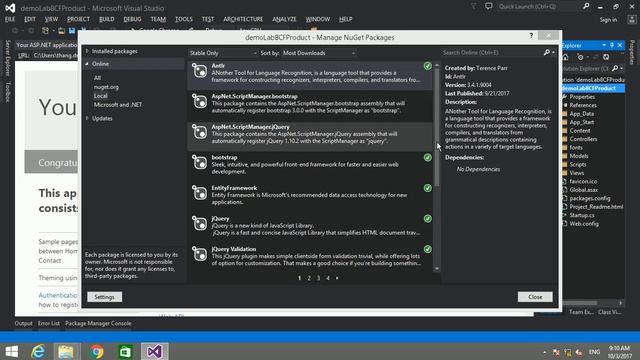Open Google Chrome from the taskbar
The image size is (640, 360).
pyautogui.click(x=97, y=351)
